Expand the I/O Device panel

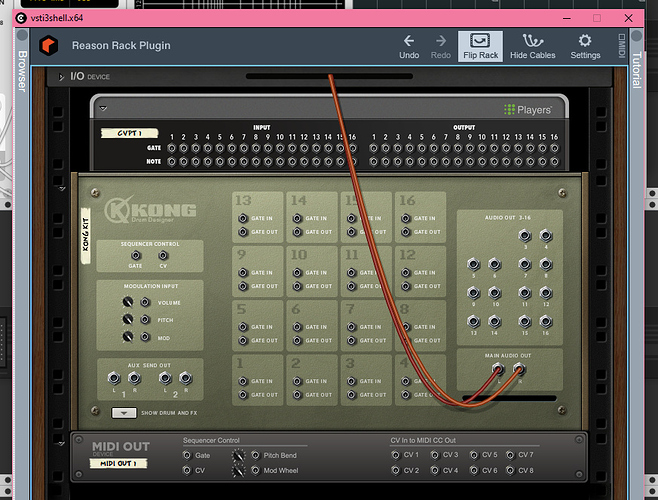point(61,77)
